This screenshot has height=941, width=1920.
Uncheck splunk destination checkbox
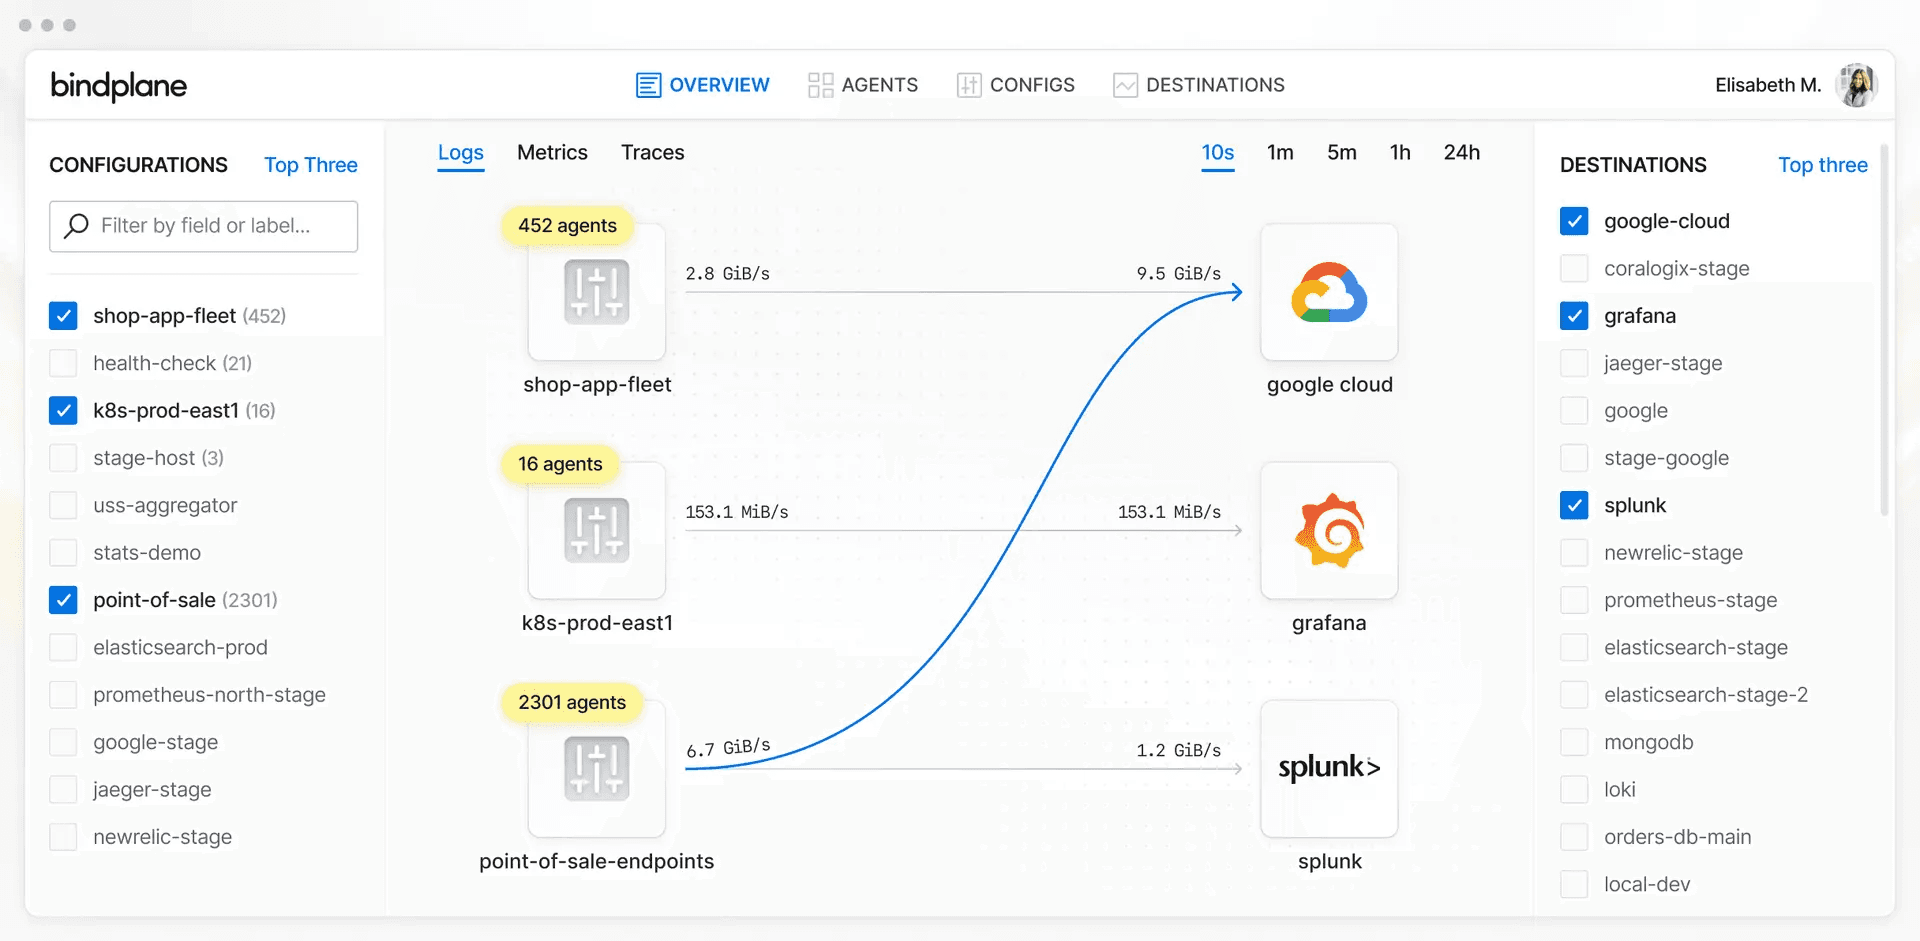pyautogui.click(x=1574, y=505)
